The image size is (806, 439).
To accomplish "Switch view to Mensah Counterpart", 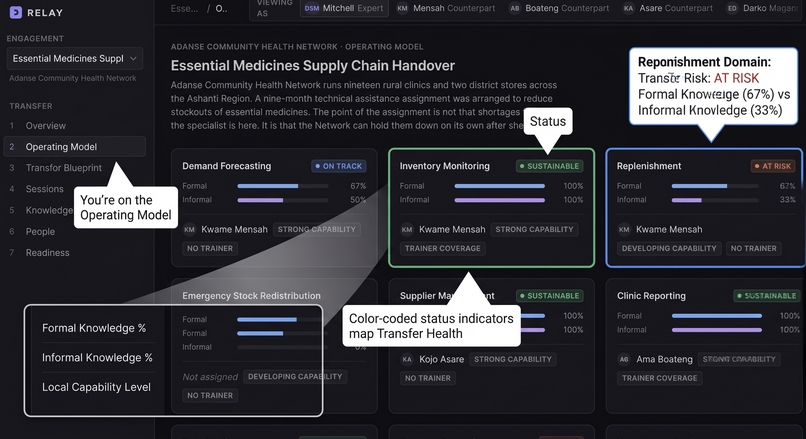I will pyautogui.click(x=446, y=8).
